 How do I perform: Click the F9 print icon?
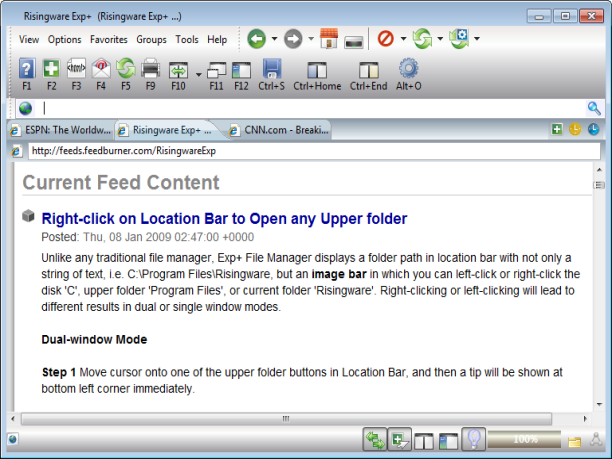pos(150,69)
